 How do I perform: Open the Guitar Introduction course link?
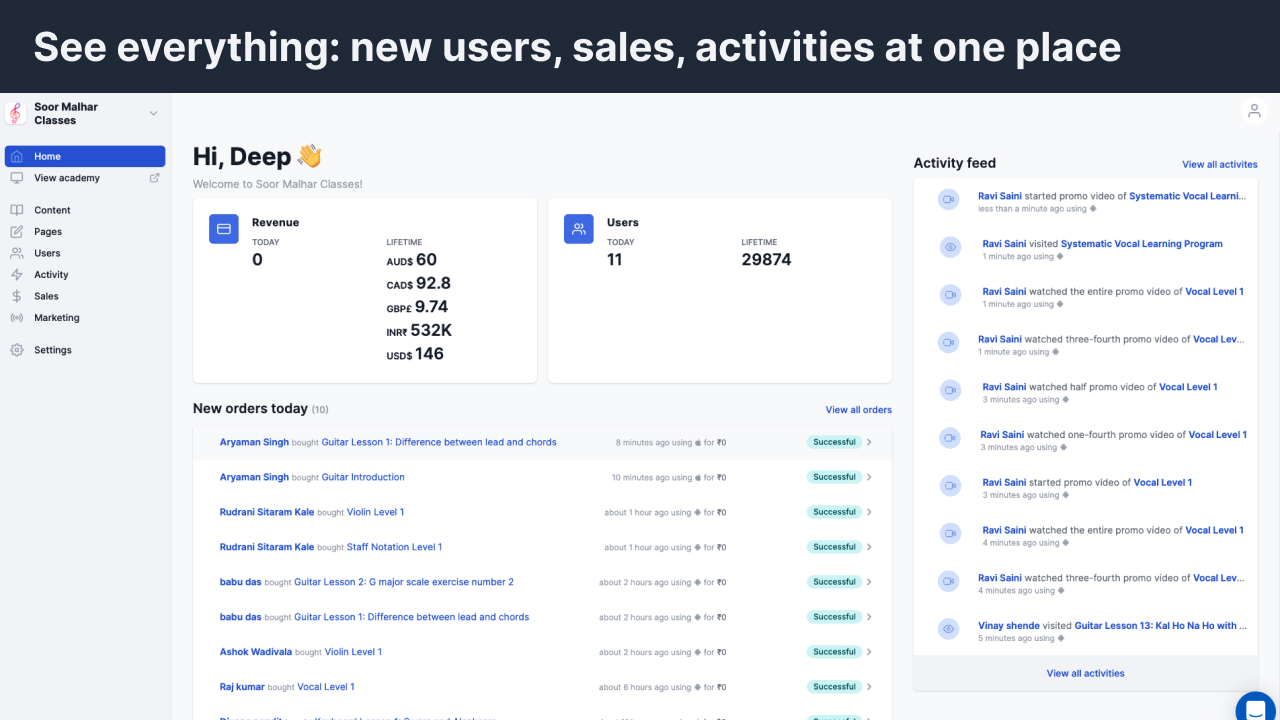[x=363, y=477]
